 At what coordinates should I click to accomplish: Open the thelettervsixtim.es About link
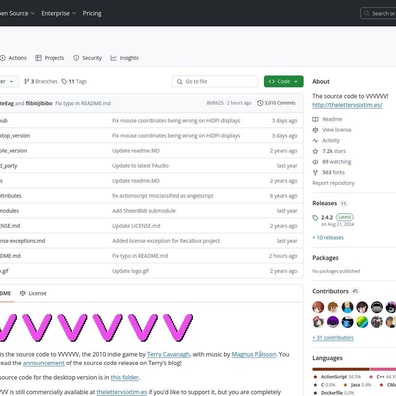tap(347, 105)
